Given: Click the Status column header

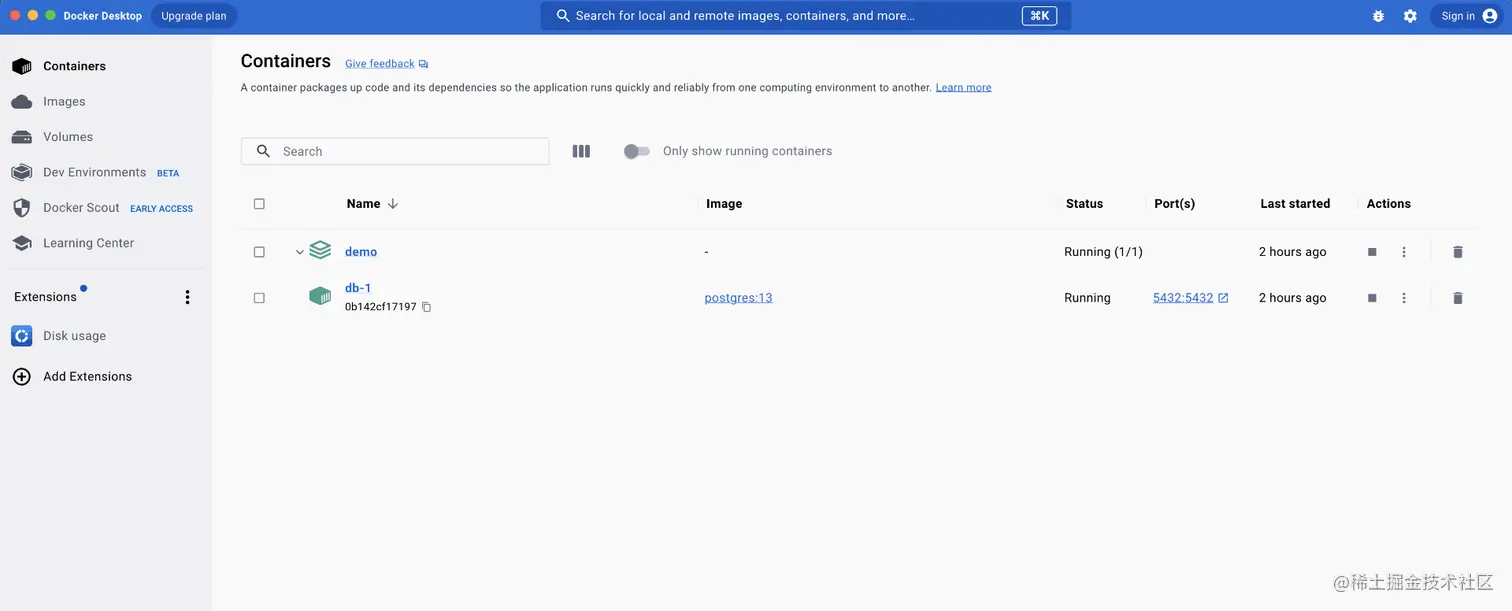Looking at the screenshot, I should pyautogui.click(x=1084, y=204).
